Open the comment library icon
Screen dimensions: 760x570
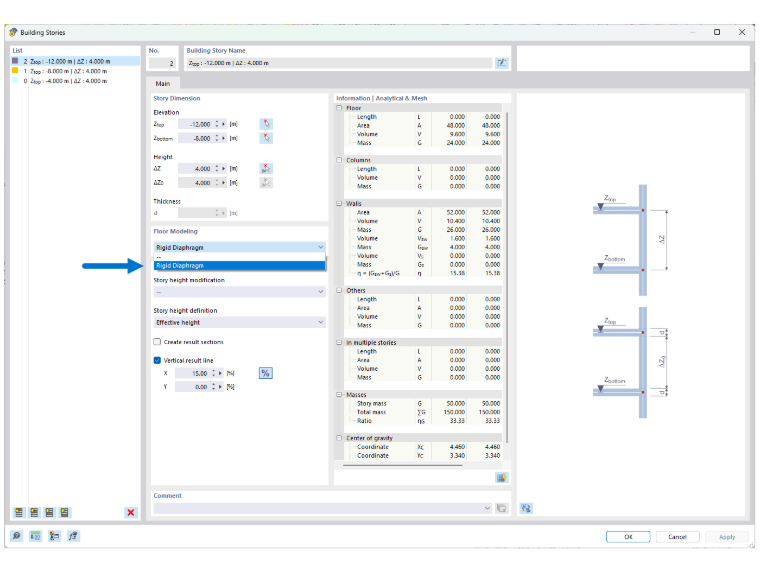[x=502, y=508]
